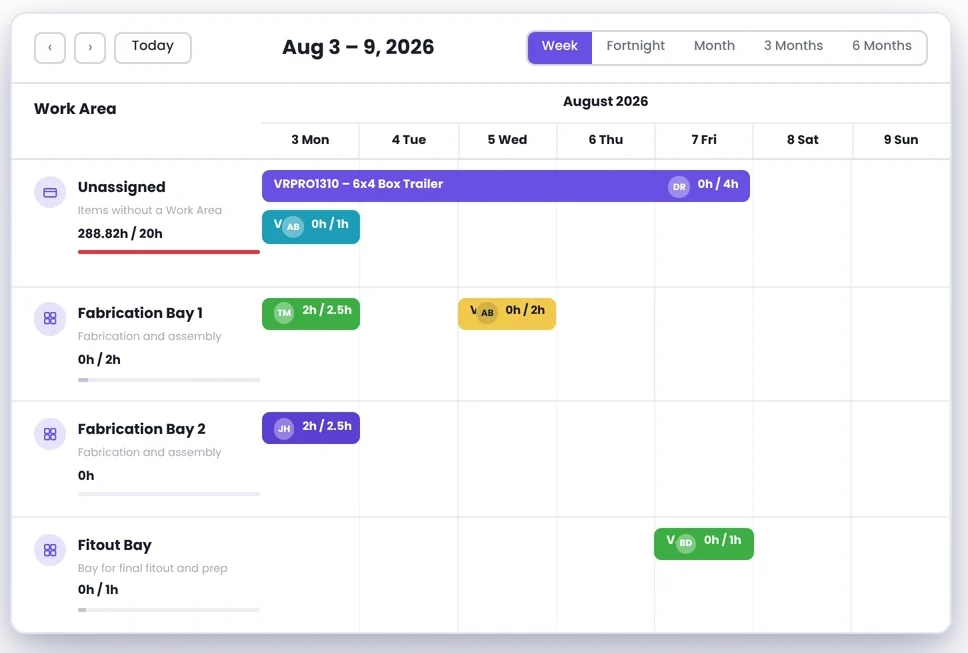Click the Unassigned work area card icon
968x653 pixels.
pyautogui.click(x=50, y=193)
